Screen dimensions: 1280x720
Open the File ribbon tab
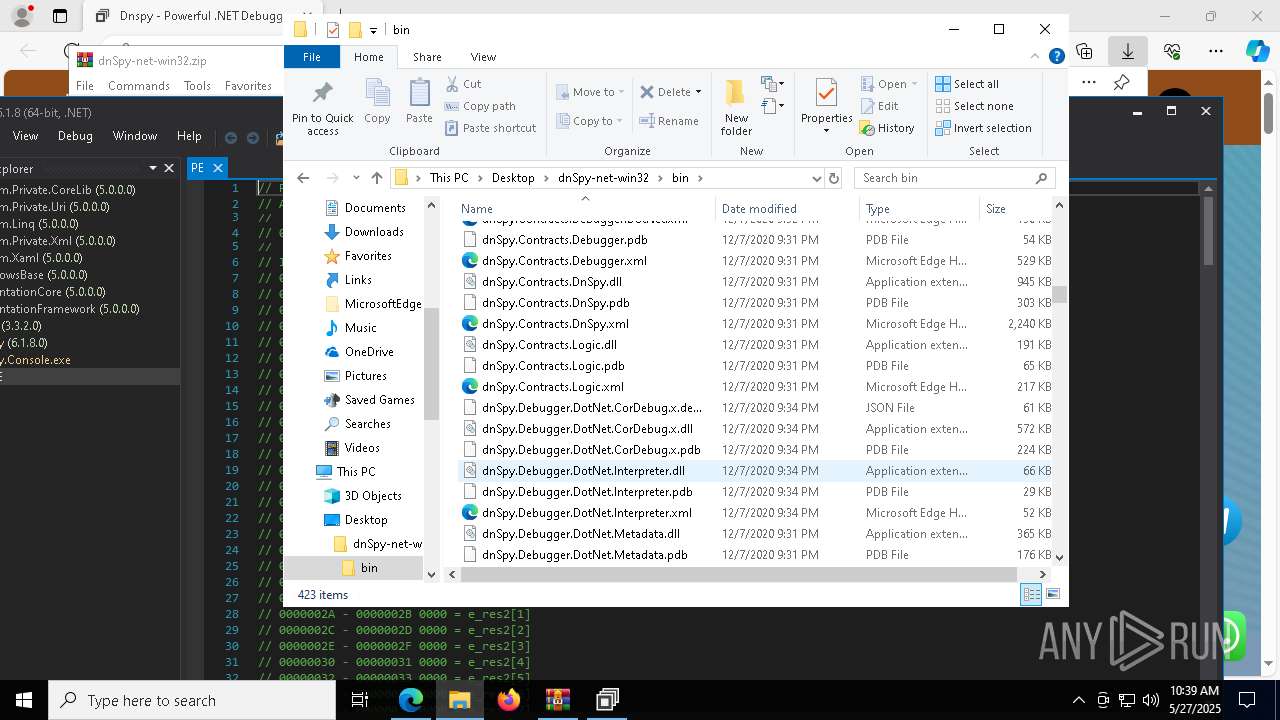coord(312,57)
